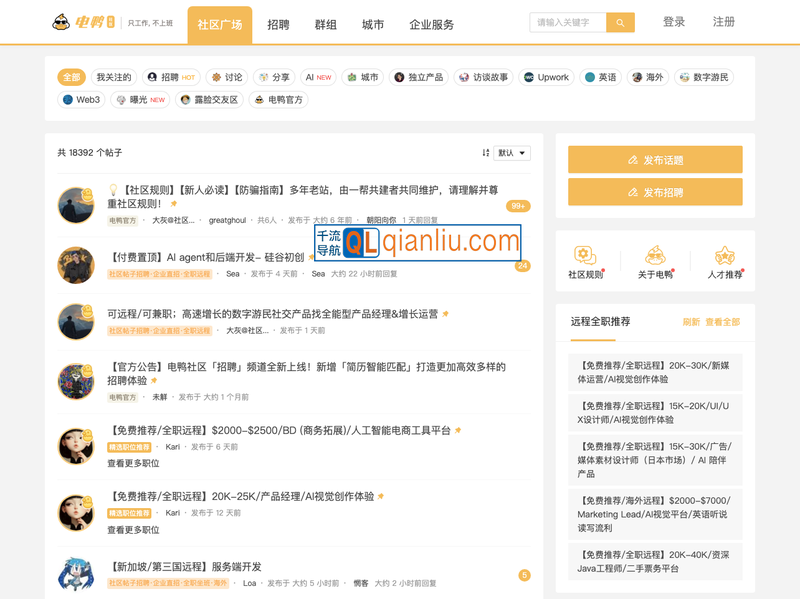Open the 社区规则 icon shortcut

coord(585,256)
